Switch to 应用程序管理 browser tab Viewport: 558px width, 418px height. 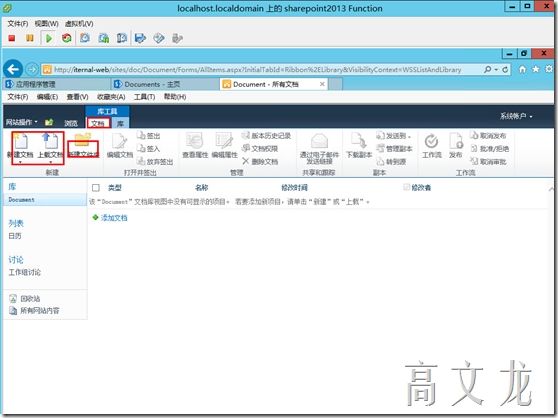[57, 84]
